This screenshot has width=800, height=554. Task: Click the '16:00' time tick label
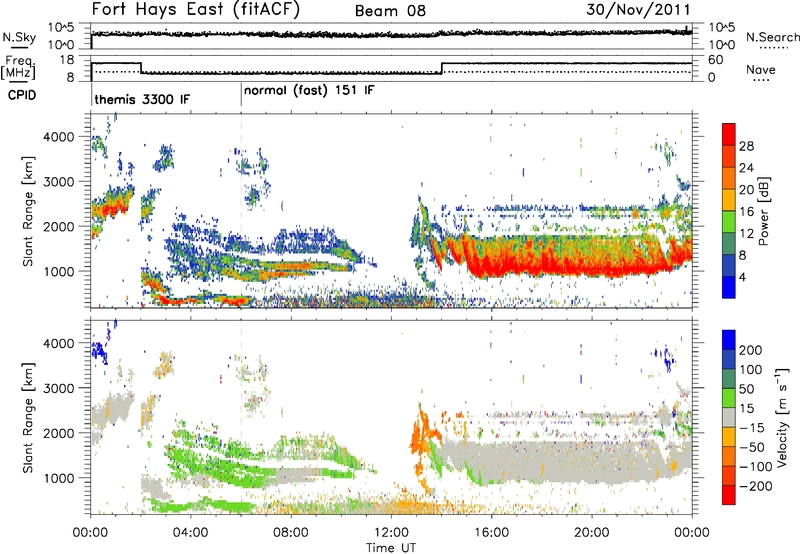(x=491, y=533)
